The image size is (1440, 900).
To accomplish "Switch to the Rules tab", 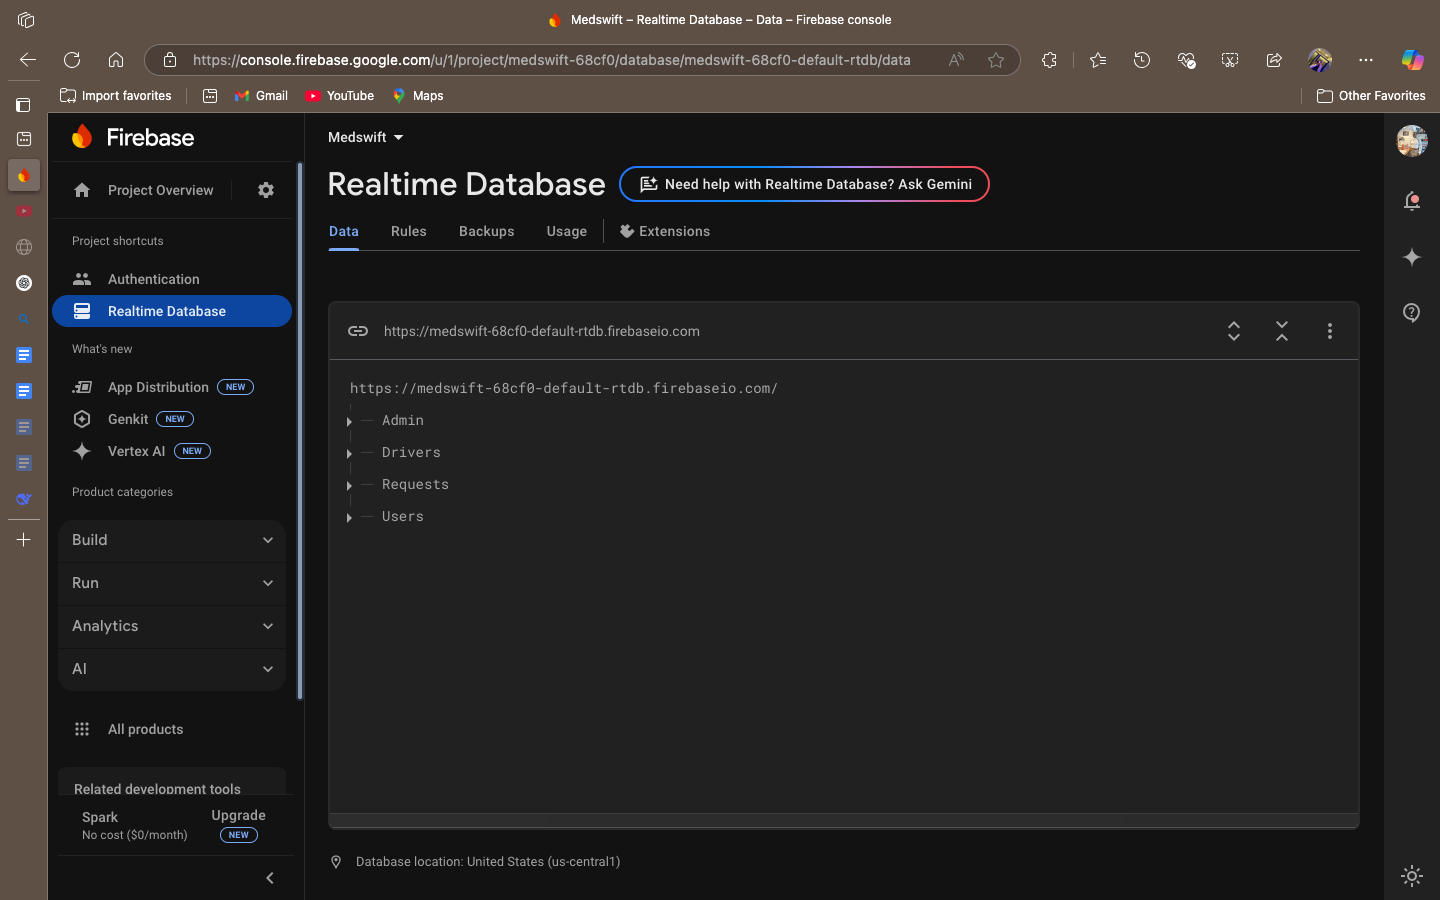I will click(409, 231).
